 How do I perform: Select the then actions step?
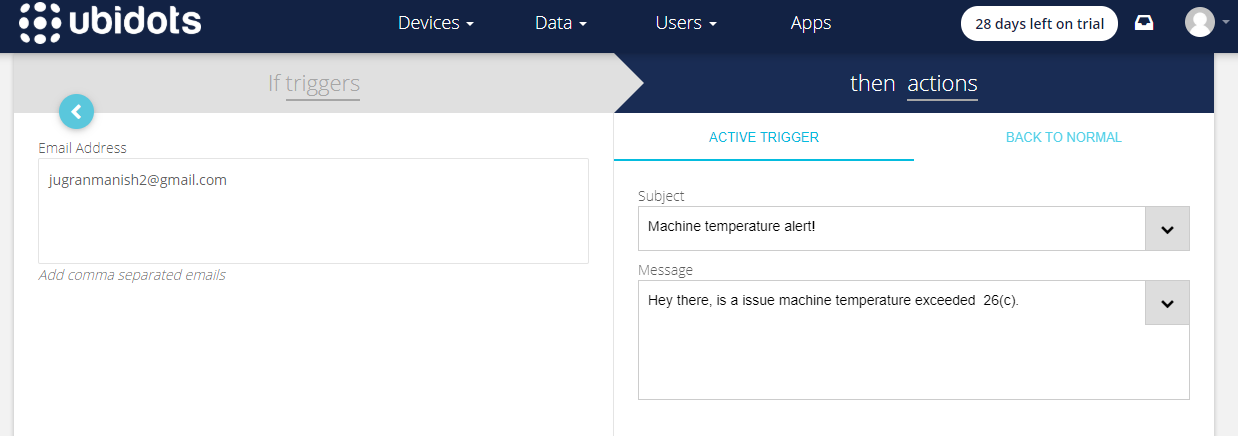click(914, 84)
